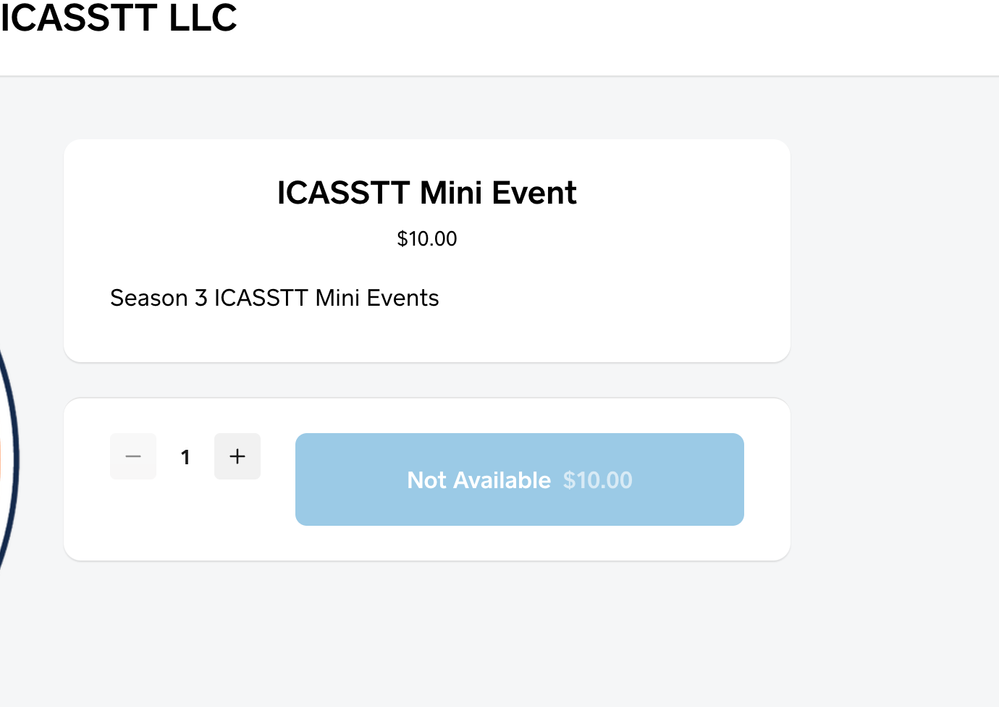Increase quantity with the plus button
This screenshot has height=707, width=999.
237,457
